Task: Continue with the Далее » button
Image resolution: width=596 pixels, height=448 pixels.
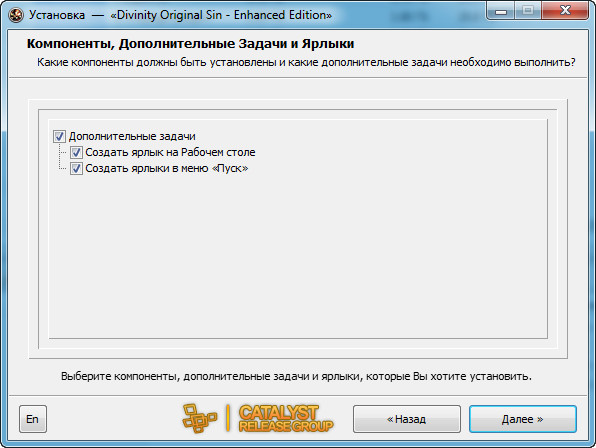Action: click(523, 419)
